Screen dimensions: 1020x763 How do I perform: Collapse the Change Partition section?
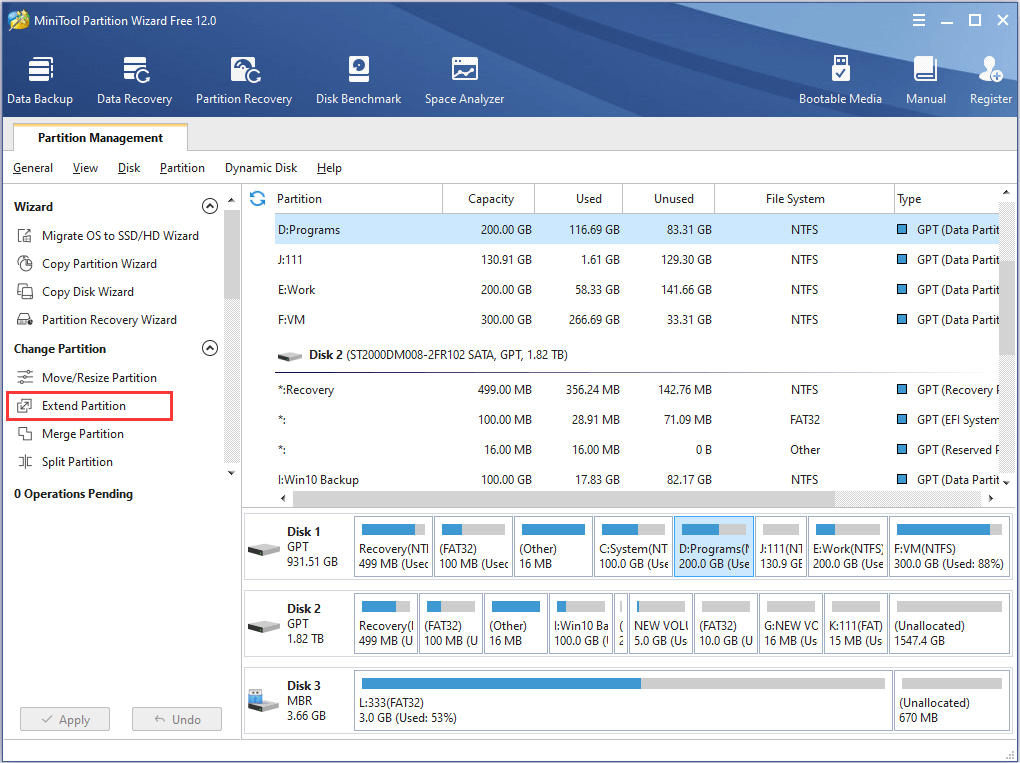(x=209, y=348)
